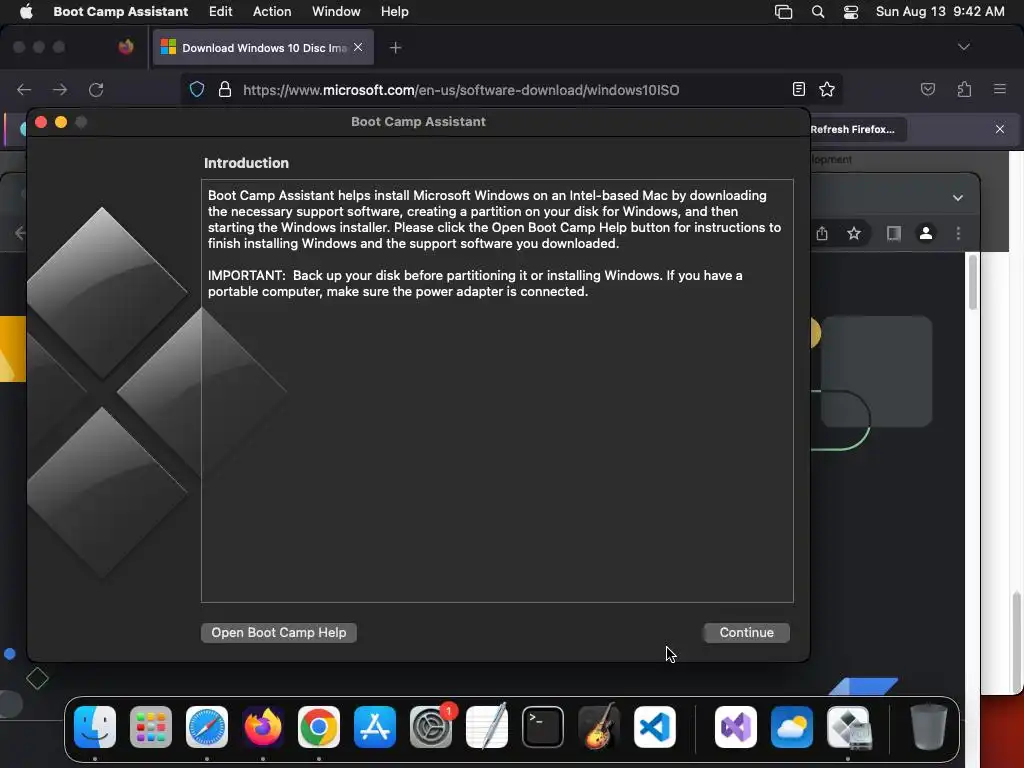This screenshot has height=768, width=1024.
Task: Click the Chrome share page icon
Action: [822, 233]
